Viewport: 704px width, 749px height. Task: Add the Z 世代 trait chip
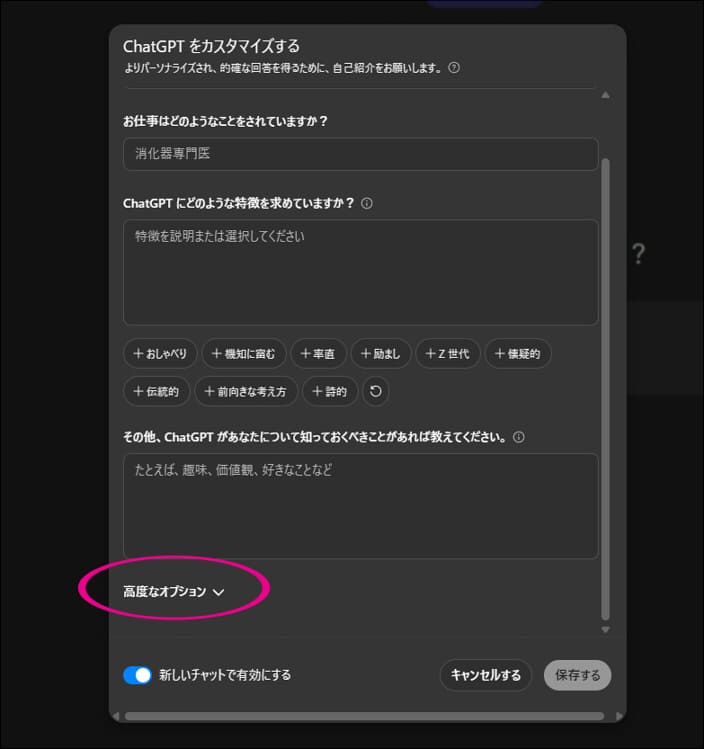tap(448, 354)
